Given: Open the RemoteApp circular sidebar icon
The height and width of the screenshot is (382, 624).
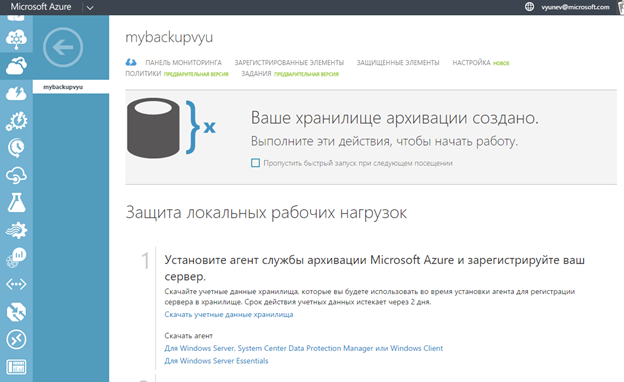Looking at the screenshot, I should click(x=16, y=339).
